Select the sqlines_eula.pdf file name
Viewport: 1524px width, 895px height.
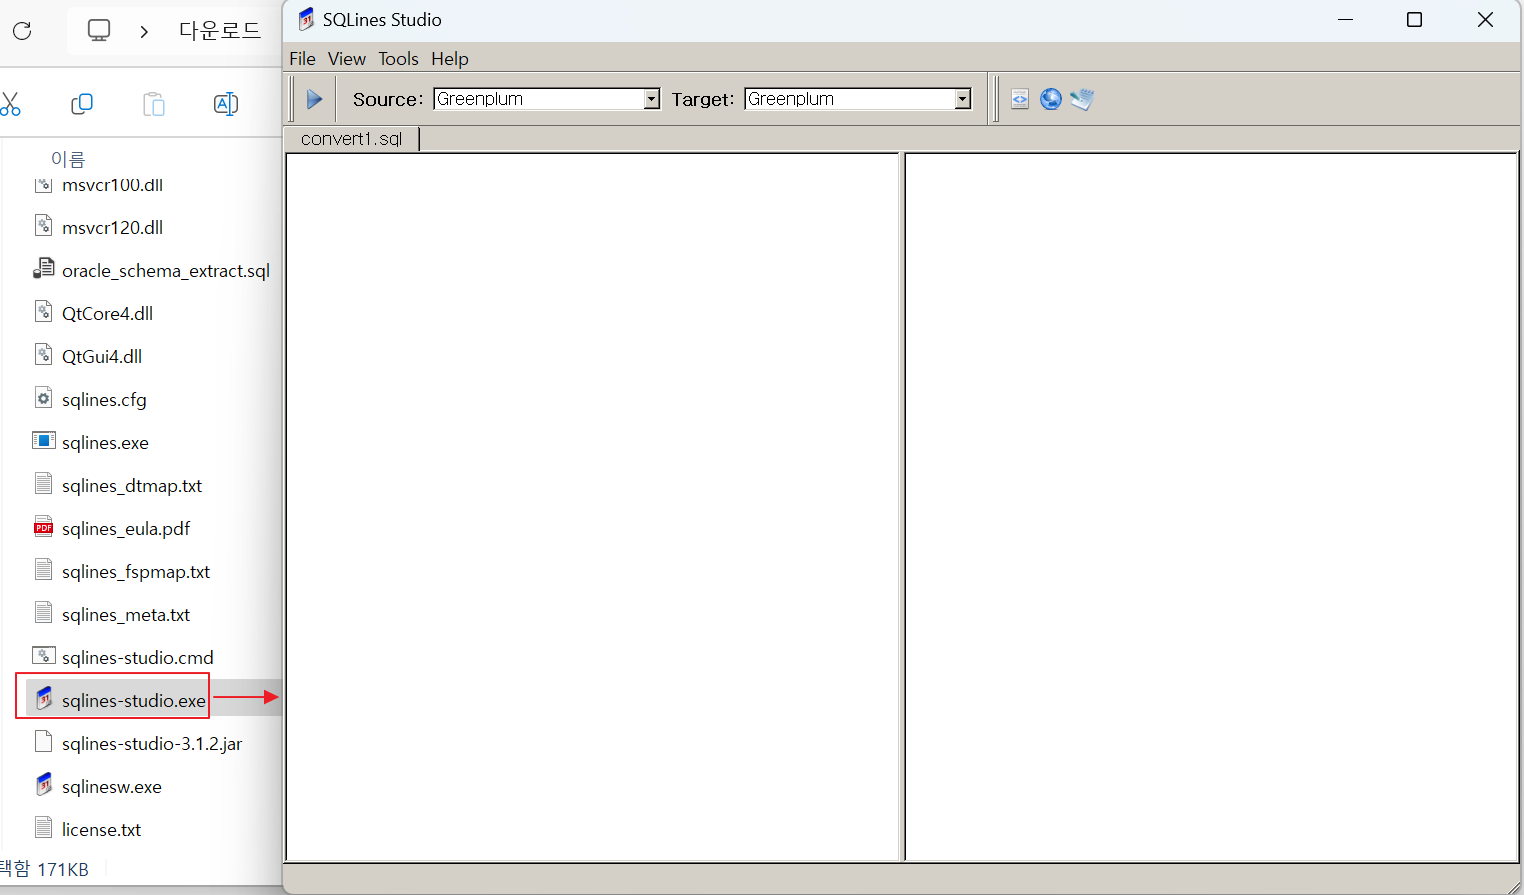(126, 529)
